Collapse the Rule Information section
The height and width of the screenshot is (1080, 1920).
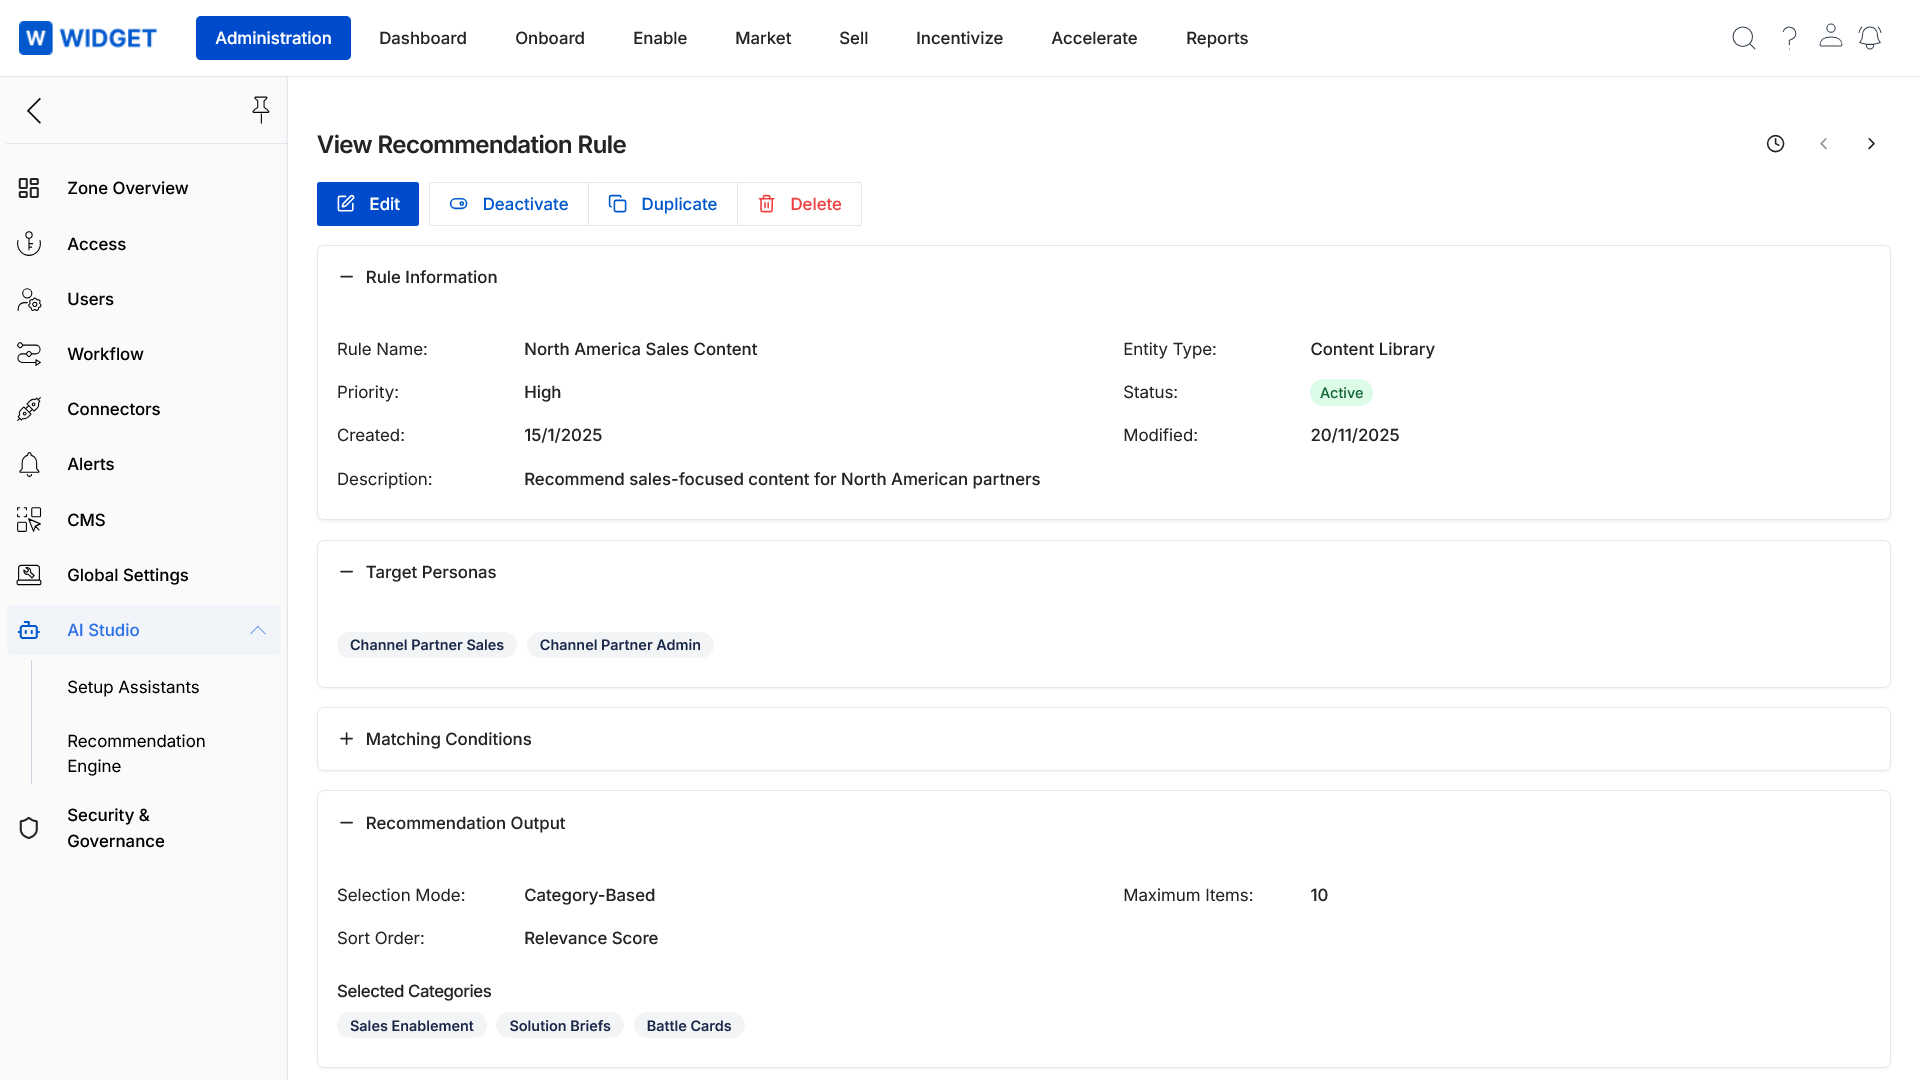(x=346, y=277)
